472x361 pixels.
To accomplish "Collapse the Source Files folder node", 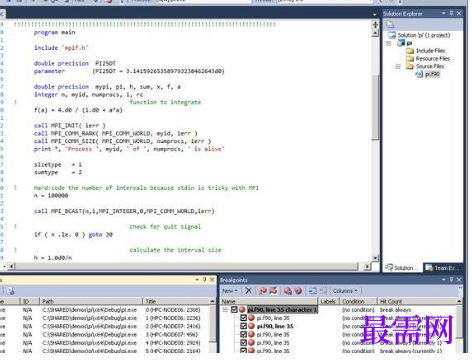I will (x=398, y=66).
